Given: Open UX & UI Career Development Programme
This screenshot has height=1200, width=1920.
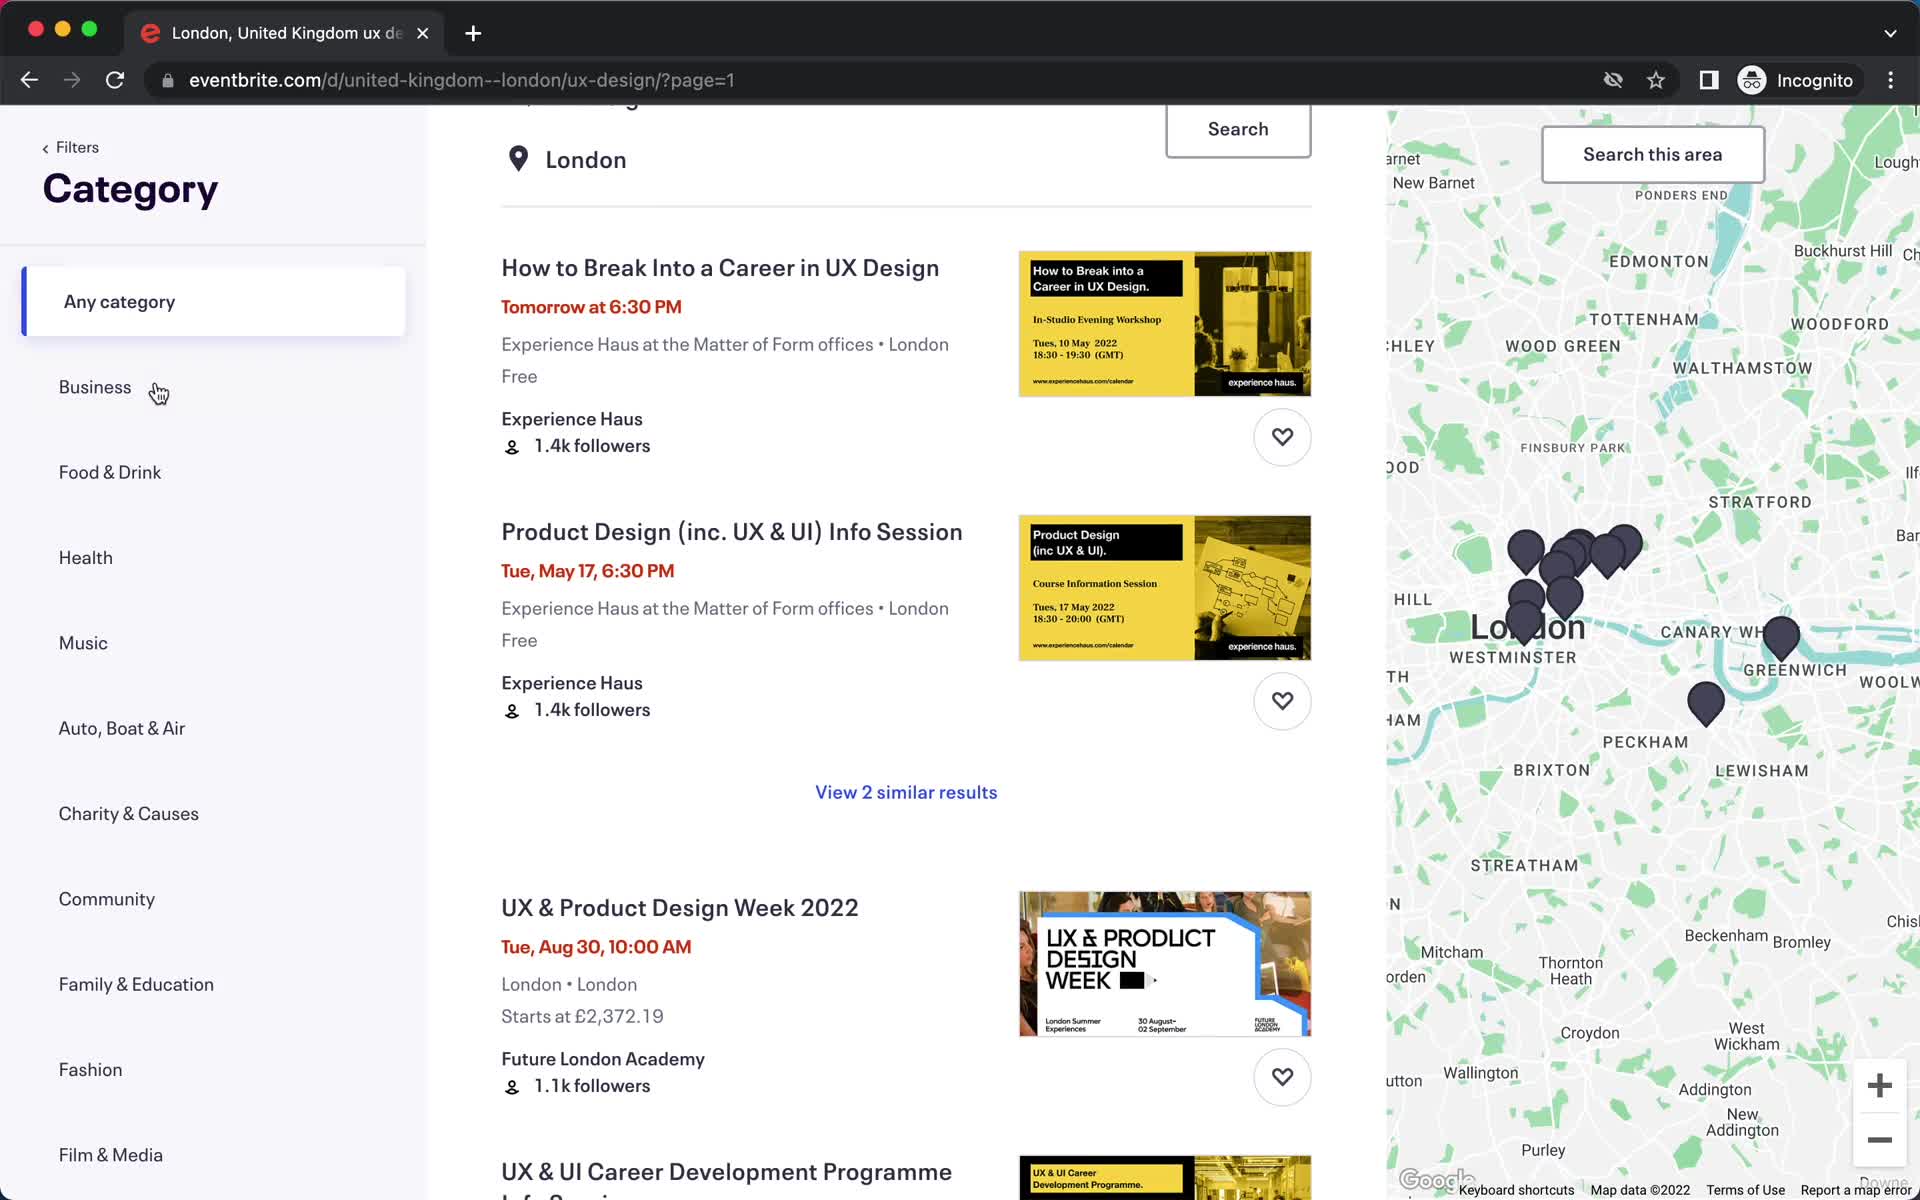Looking at the screenshot, I should (727, 1172).
